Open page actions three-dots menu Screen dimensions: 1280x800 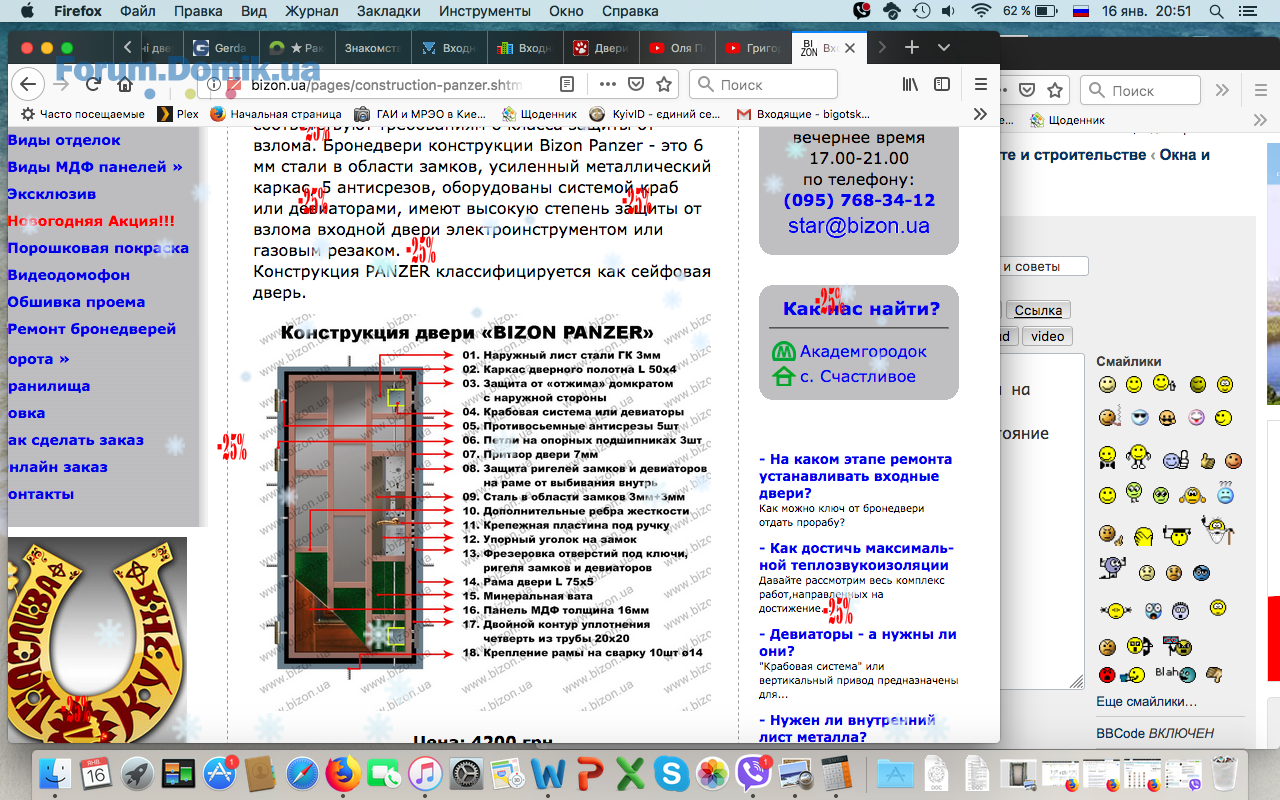(x=608, y=84)
